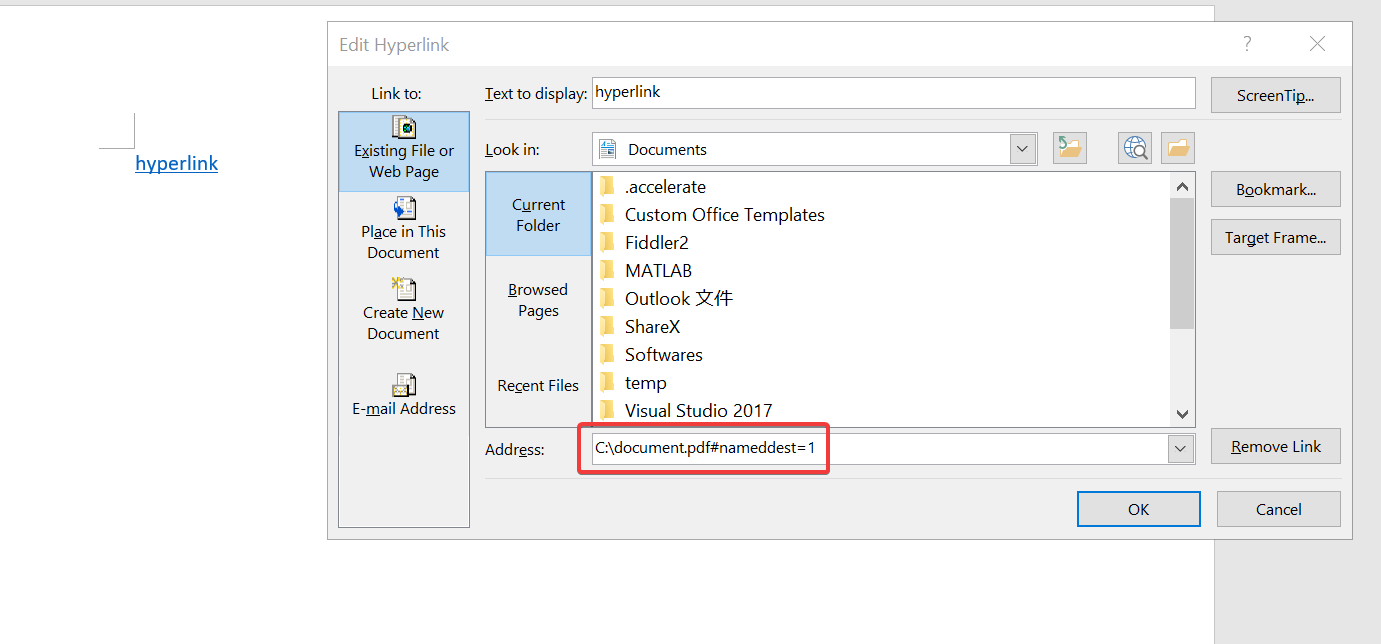
Task: Click the Custom Office Templates name
Action: point(725,215)
